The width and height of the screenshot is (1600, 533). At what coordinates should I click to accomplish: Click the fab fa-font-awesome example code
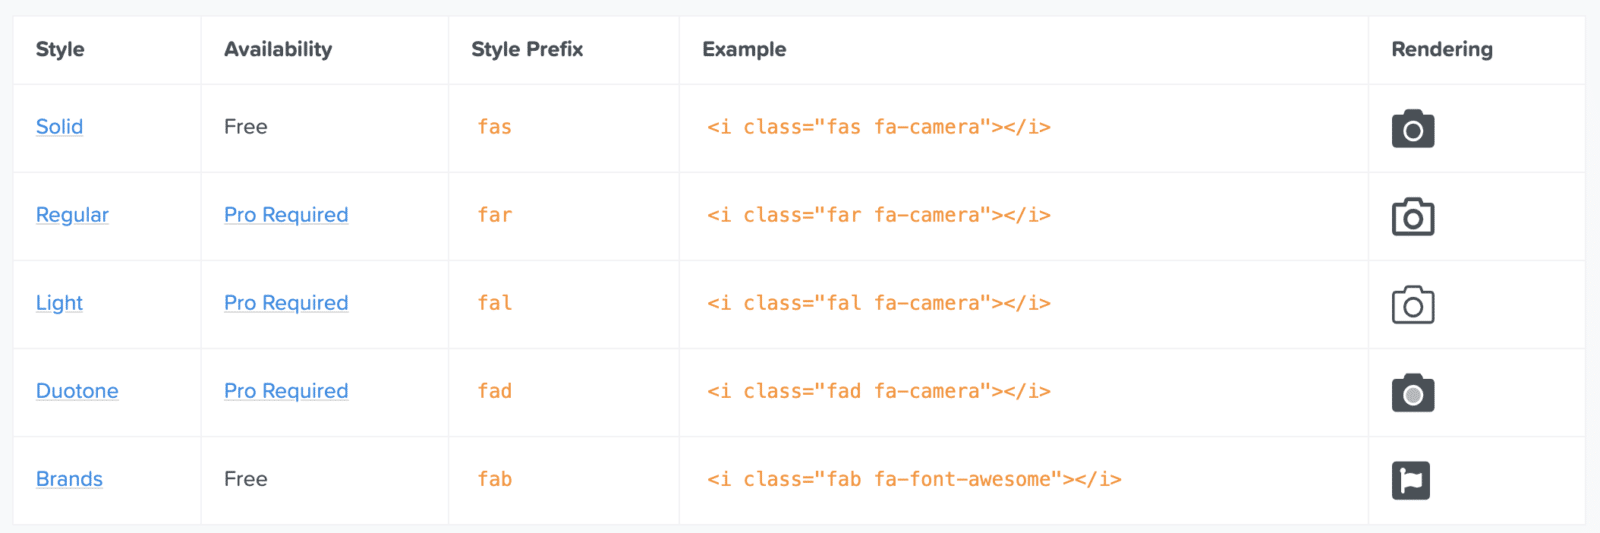914,479
